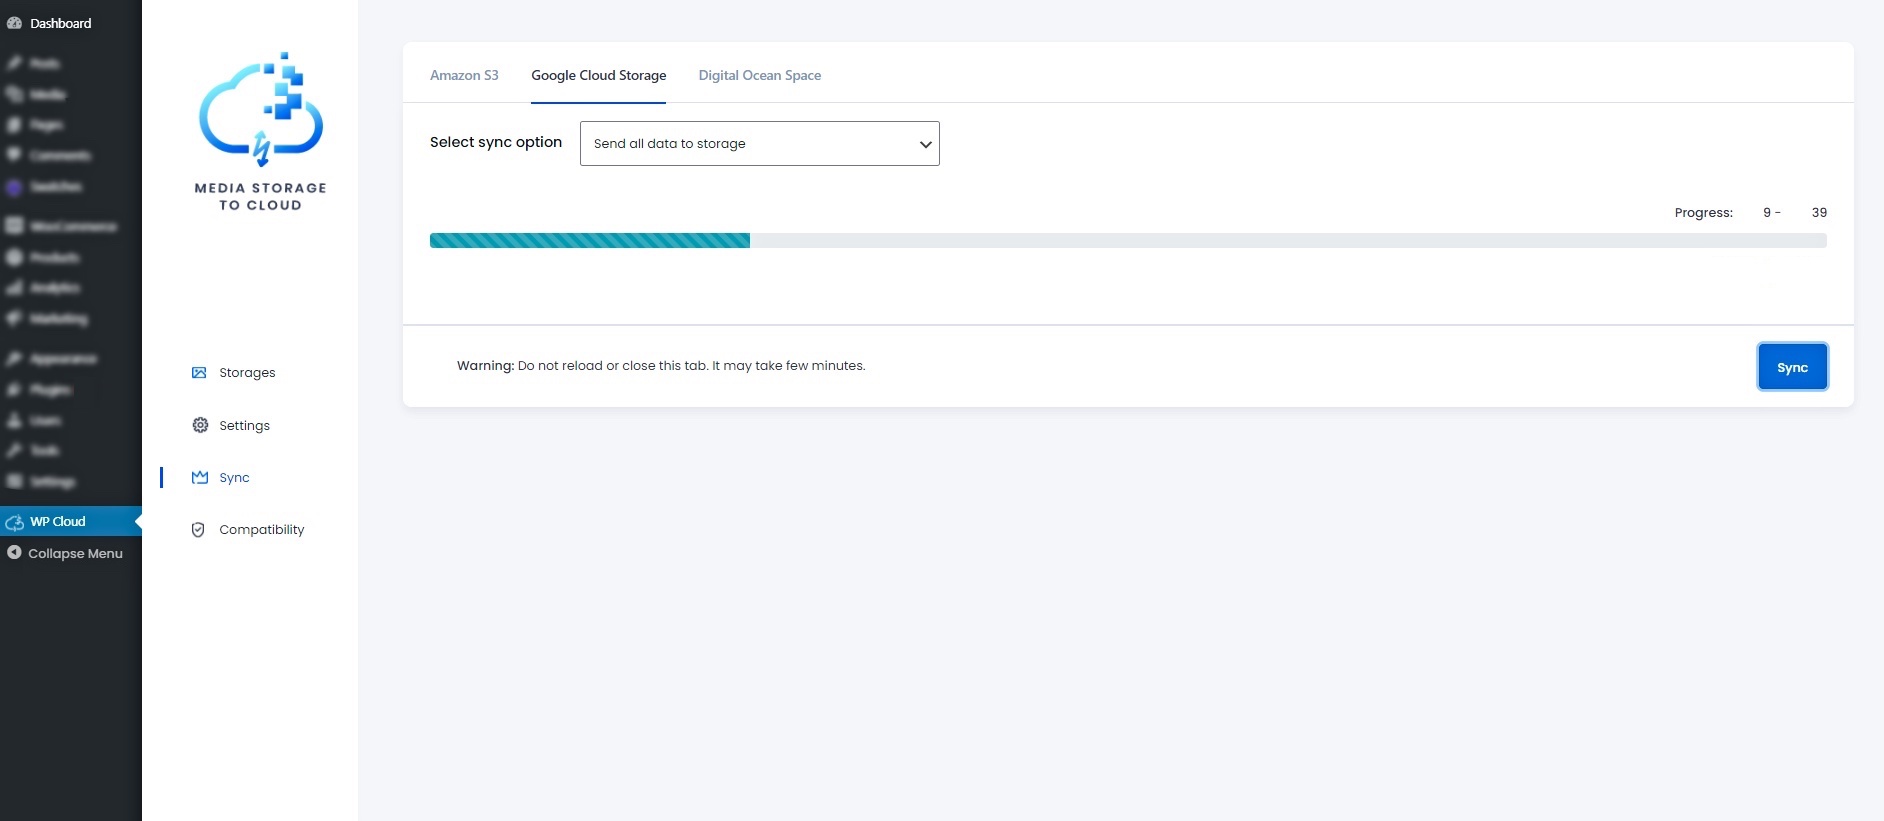Click the Storages image icon
The height and width of the screenshot is (821, 1884).
pyautogui.click(x=199, y=373)
